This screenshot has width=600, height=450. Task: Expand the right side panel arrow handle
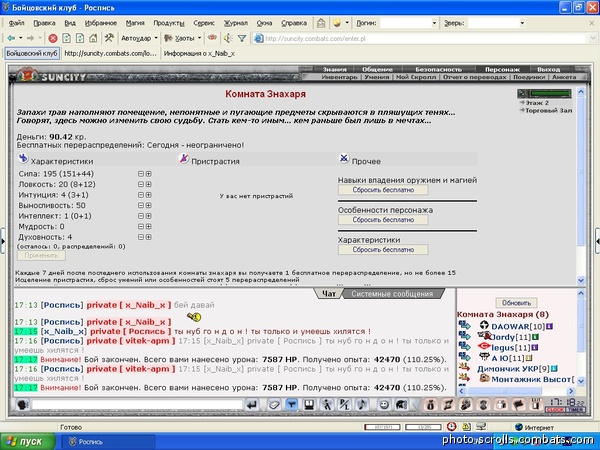point(597,241)
